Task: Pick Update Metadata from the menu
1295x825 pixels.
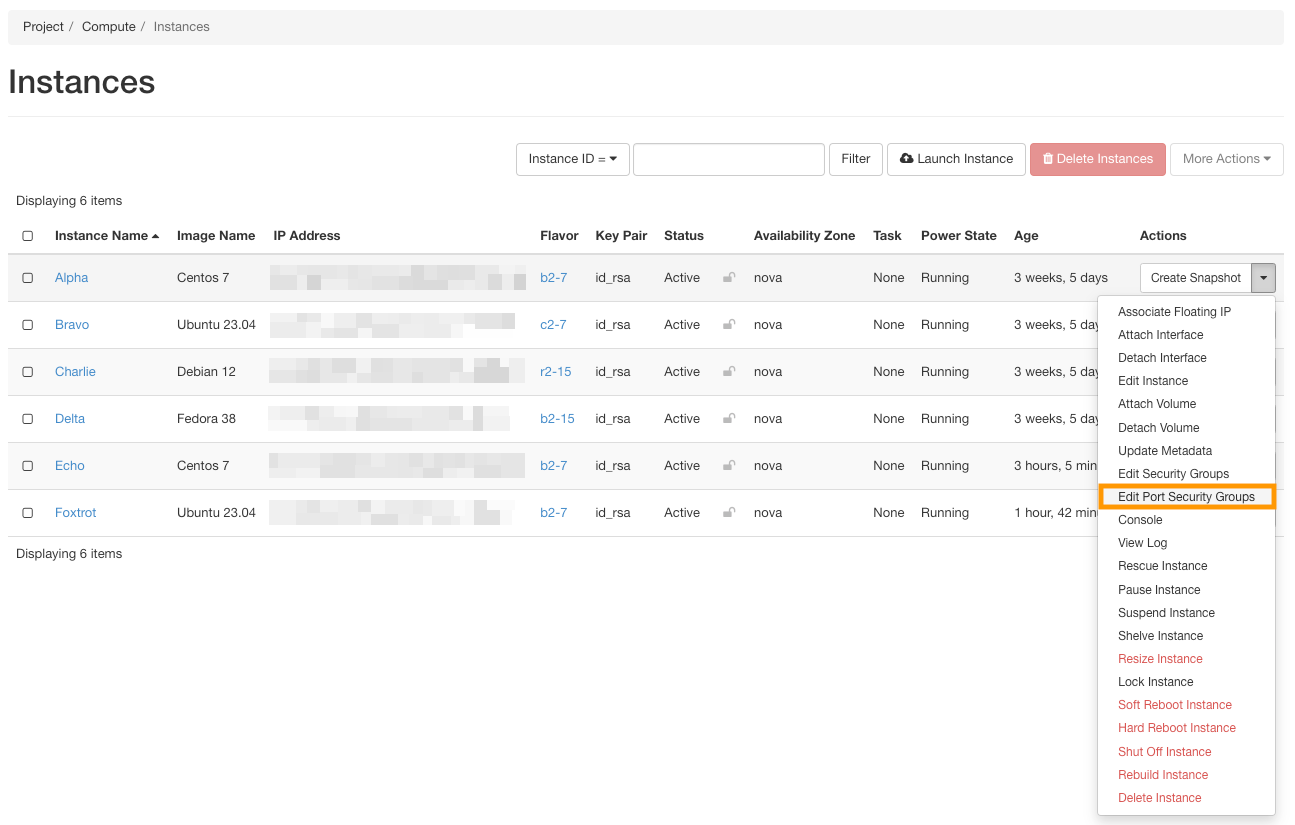Action: pos(1165,451)
